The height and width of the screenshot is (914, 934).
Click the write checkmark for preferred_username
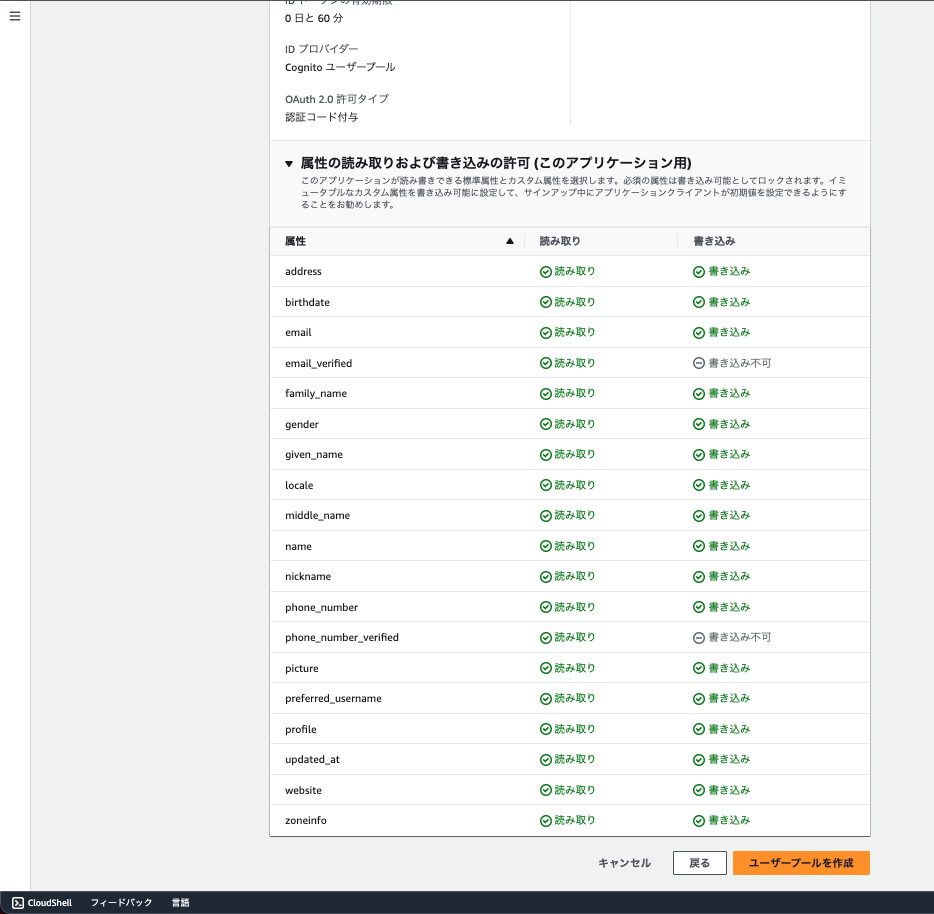pyautogui.click(x=699, y=698)
